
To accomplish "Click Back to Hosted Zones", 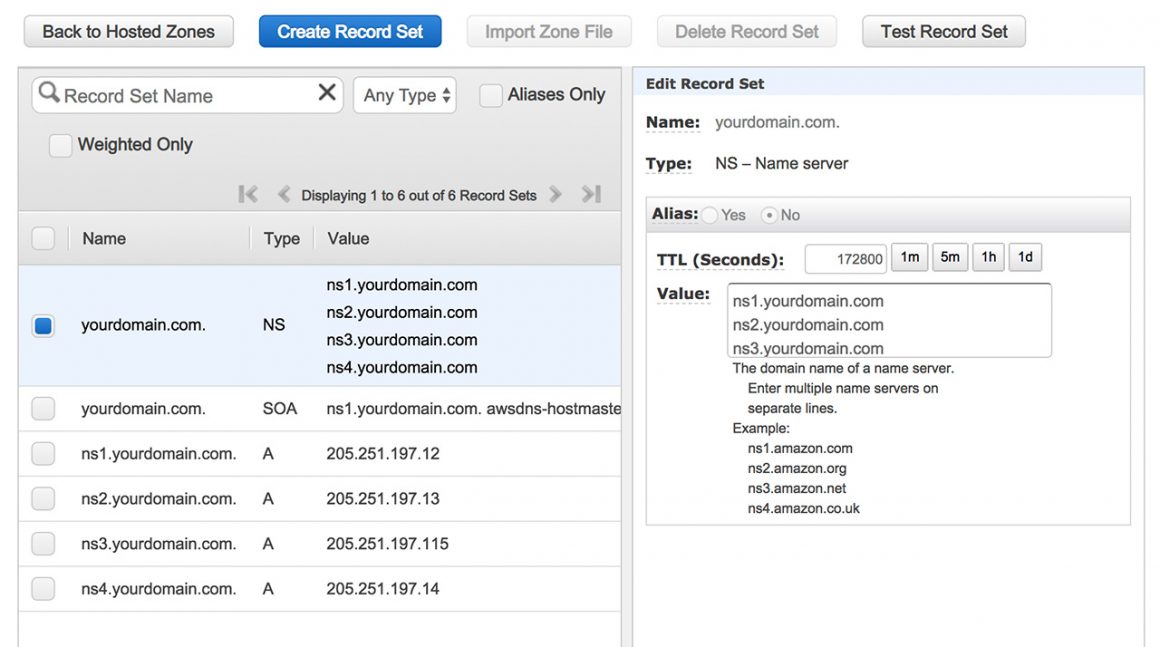I will (x=128, y=31).
